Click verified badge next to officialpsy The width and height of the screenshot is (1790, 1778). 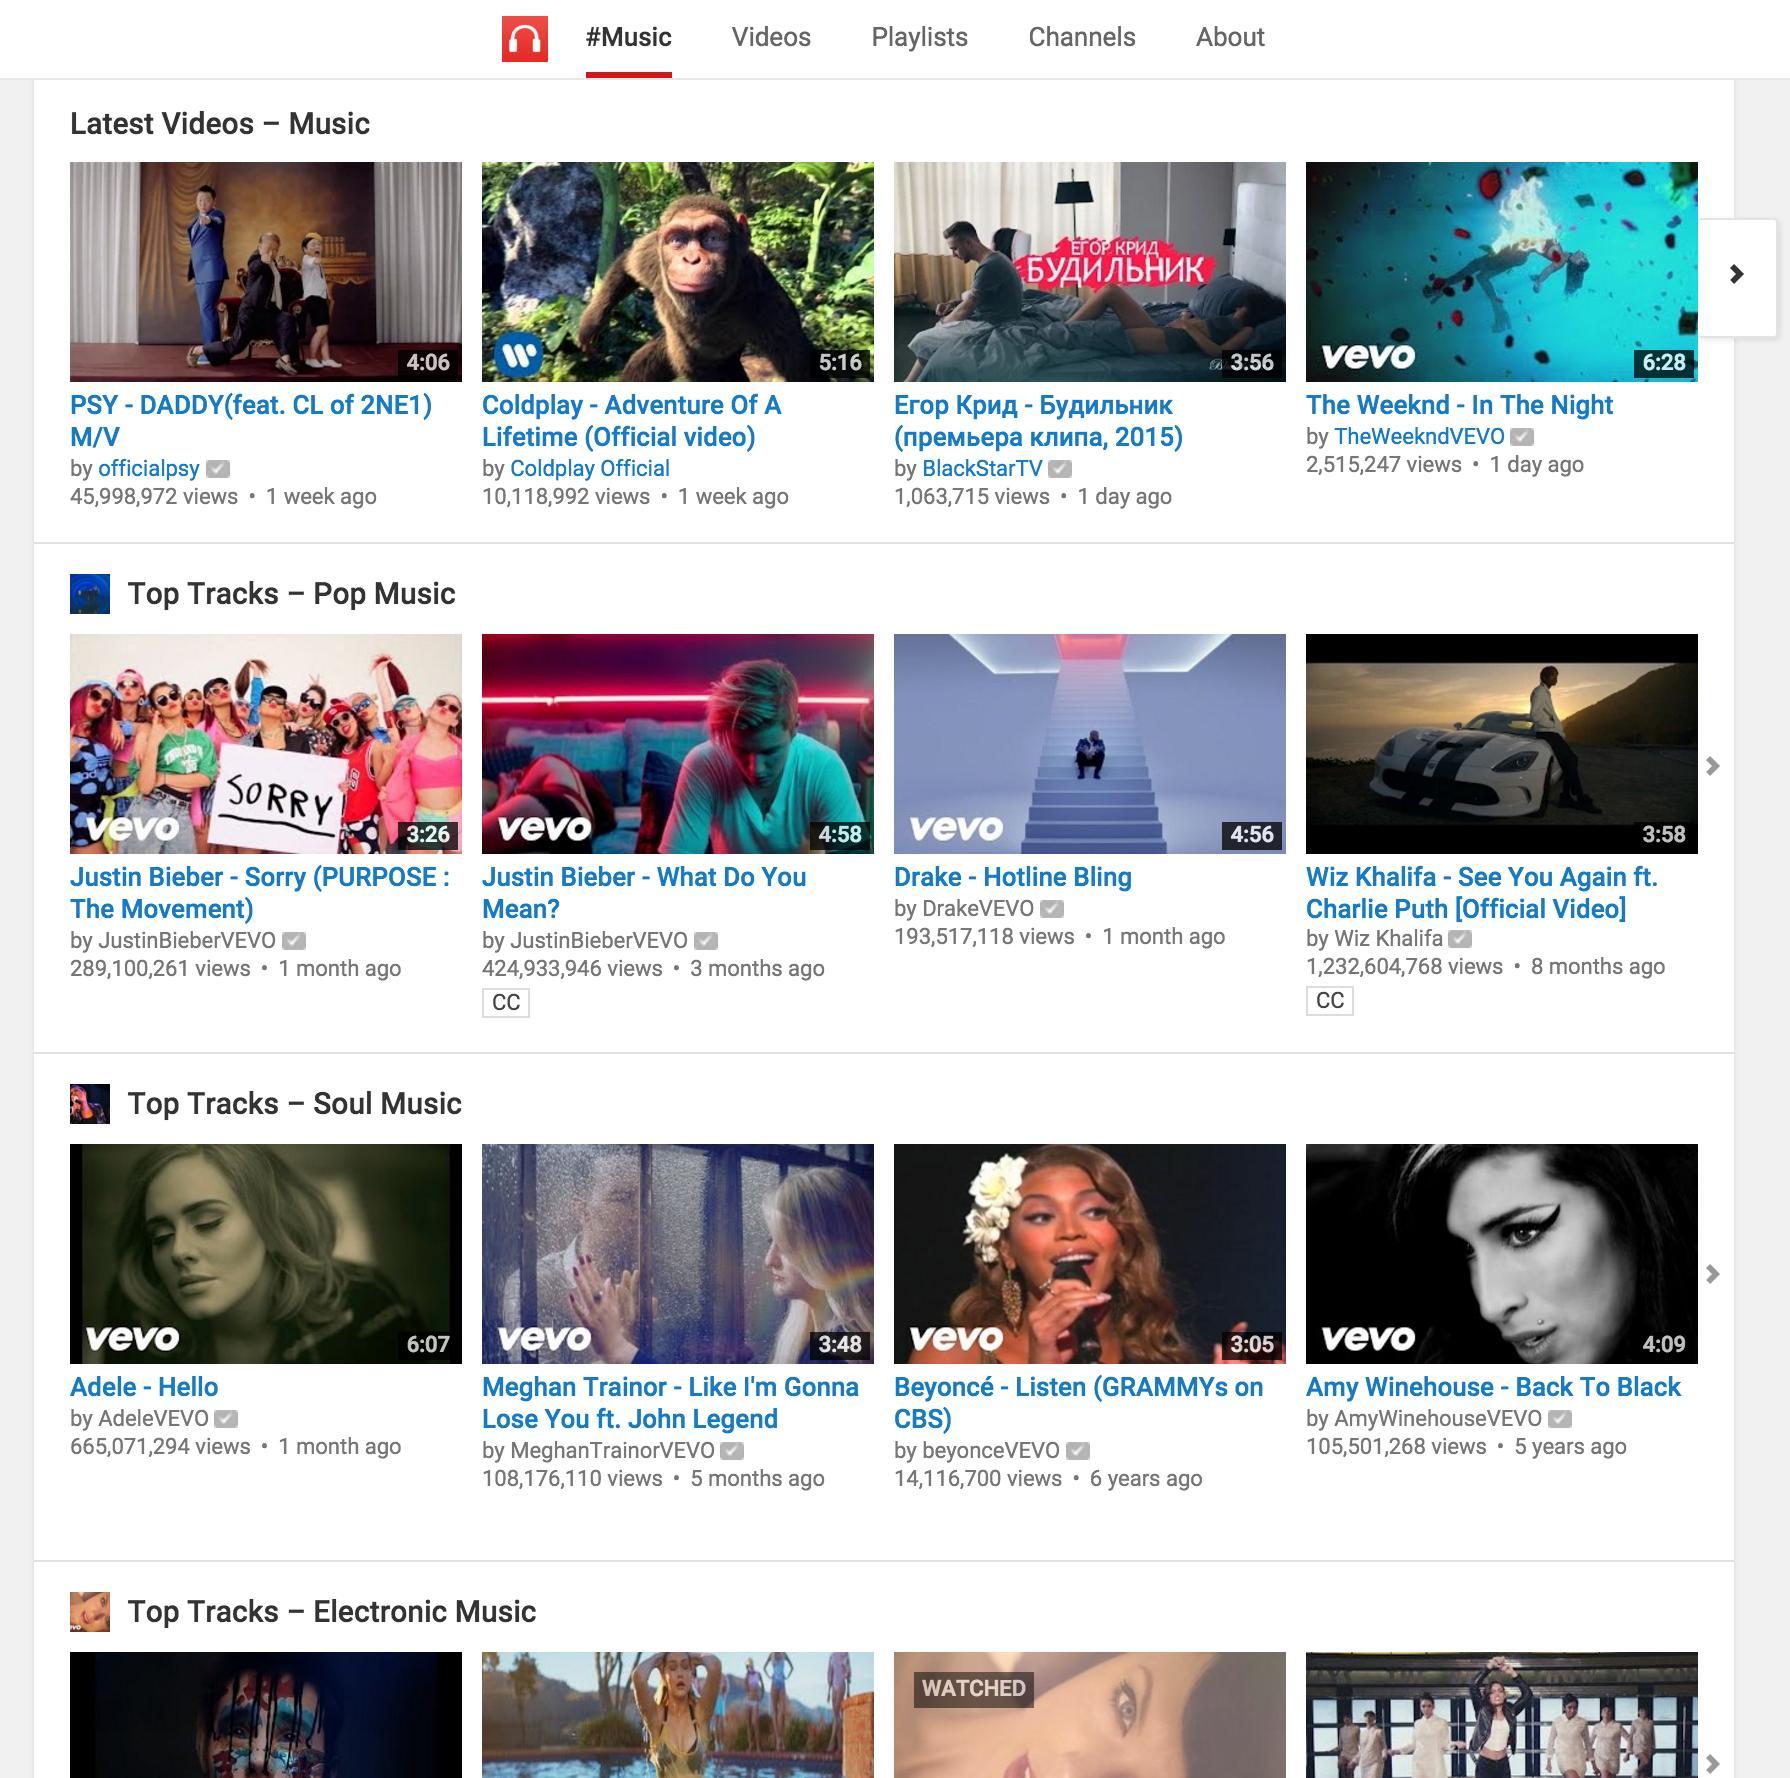click(218, 469)
